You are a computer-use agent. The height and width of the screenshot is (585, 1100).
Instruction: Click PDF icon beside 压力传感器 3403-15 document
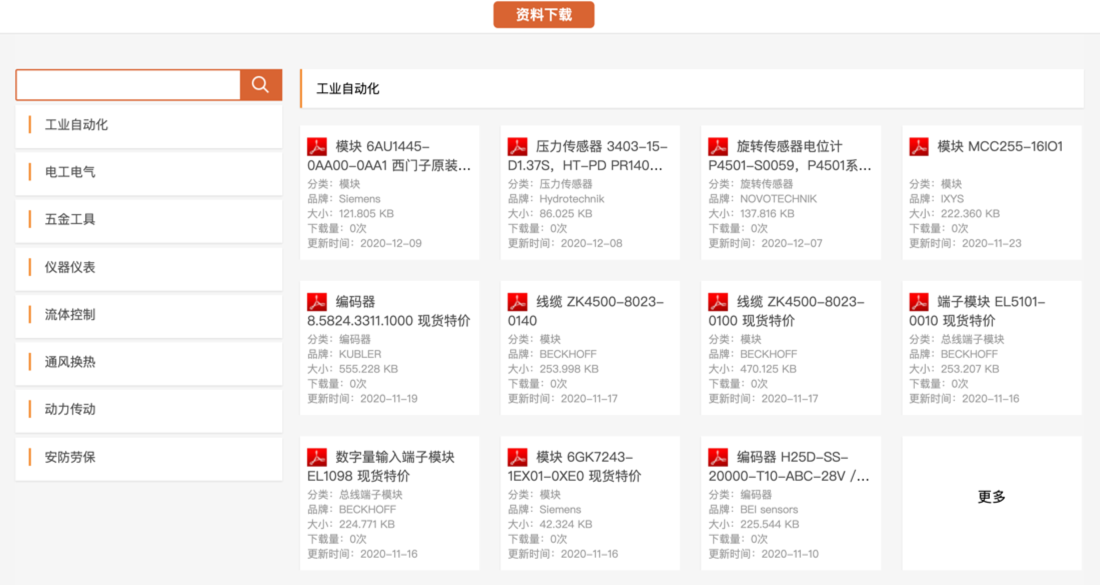click(517, 147)
